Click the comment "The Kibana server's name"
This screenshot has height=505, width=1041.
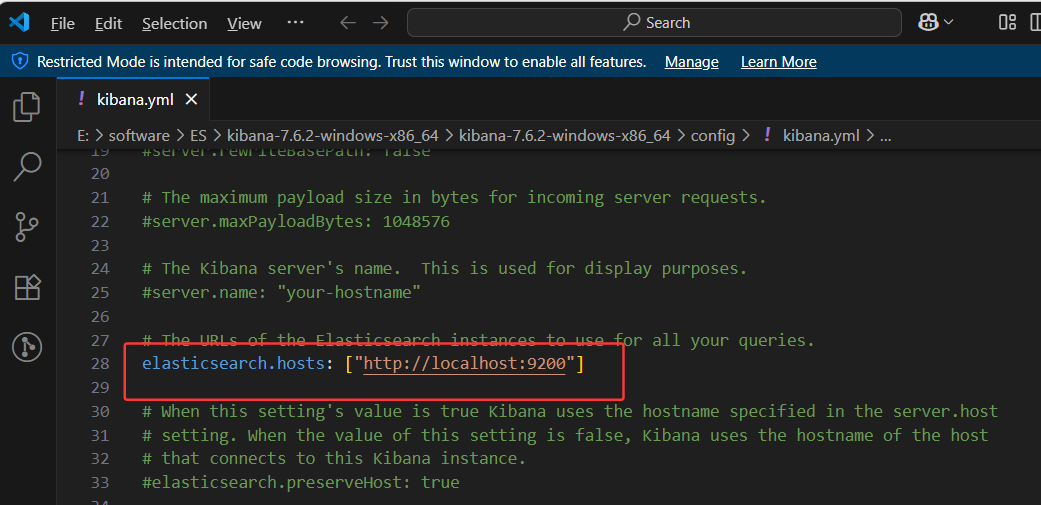(281, 269)
